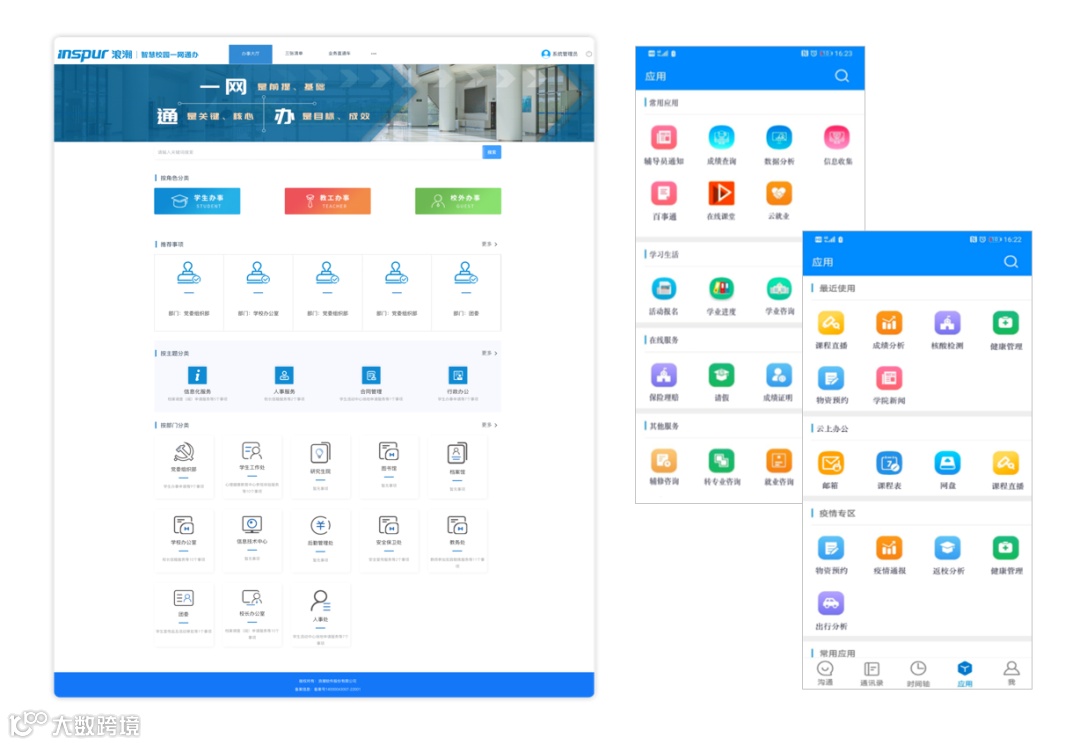Open 物资预约 in 疫情专区 section
Screen dimensions: 1080x745
click(x=831, y=548)
